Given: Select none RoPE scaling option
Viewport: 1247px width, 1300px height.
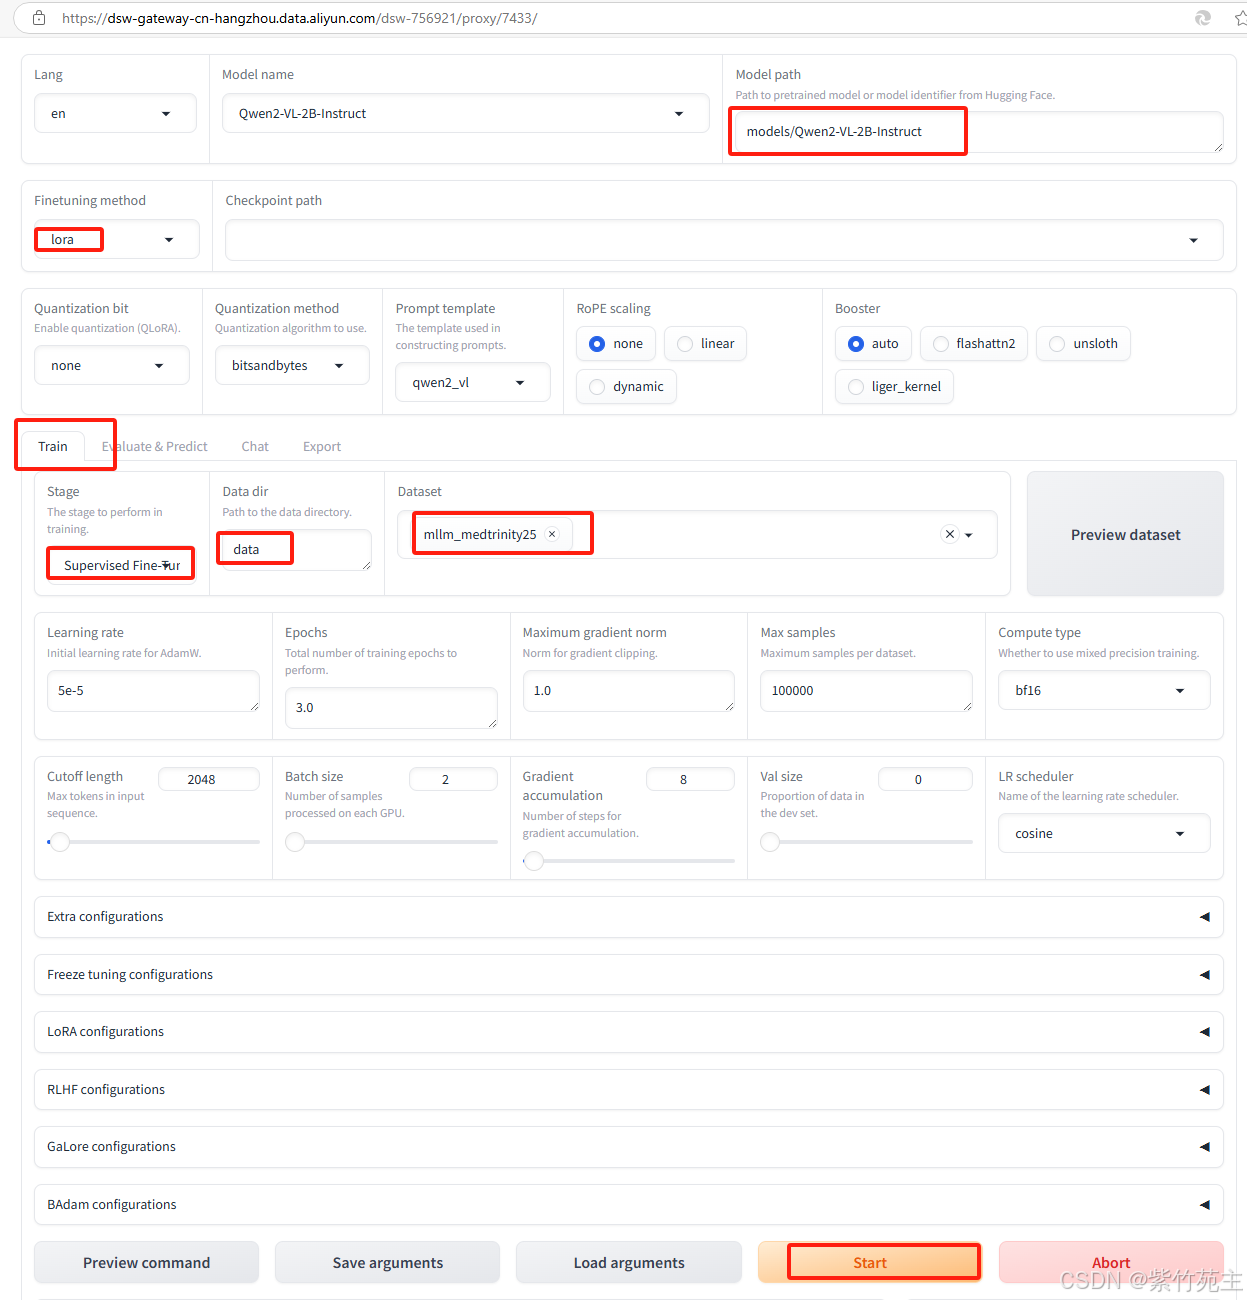Looking at the screenshot, I should [x=616, y=344].
